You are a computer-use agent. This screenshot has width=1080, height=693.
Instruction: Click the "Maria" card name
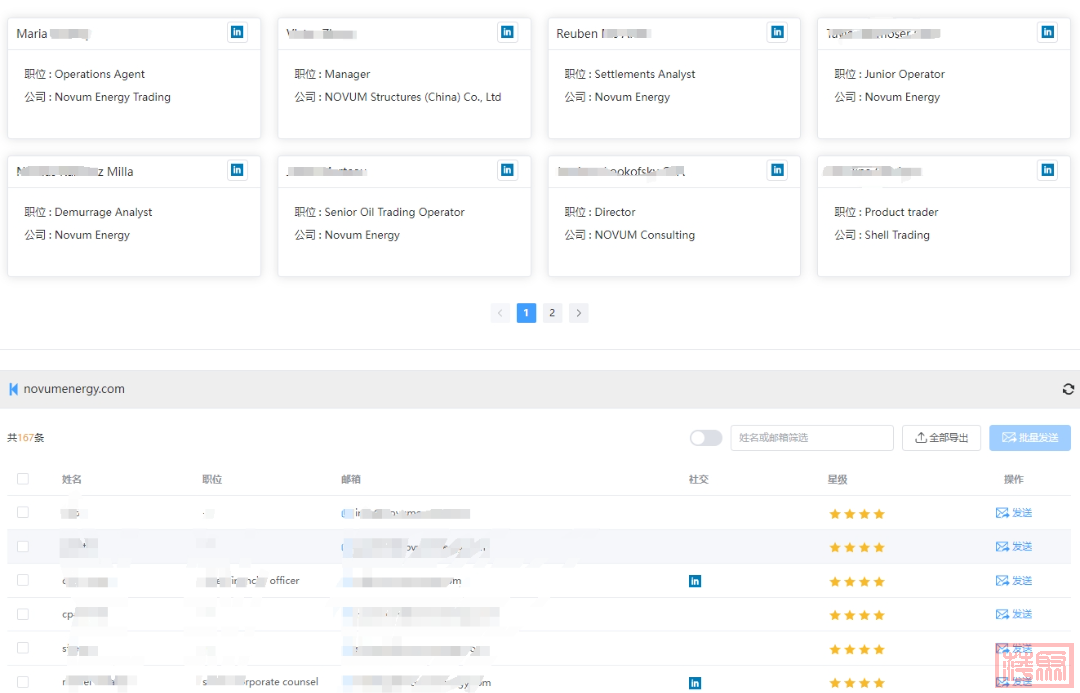coord(32,34)
